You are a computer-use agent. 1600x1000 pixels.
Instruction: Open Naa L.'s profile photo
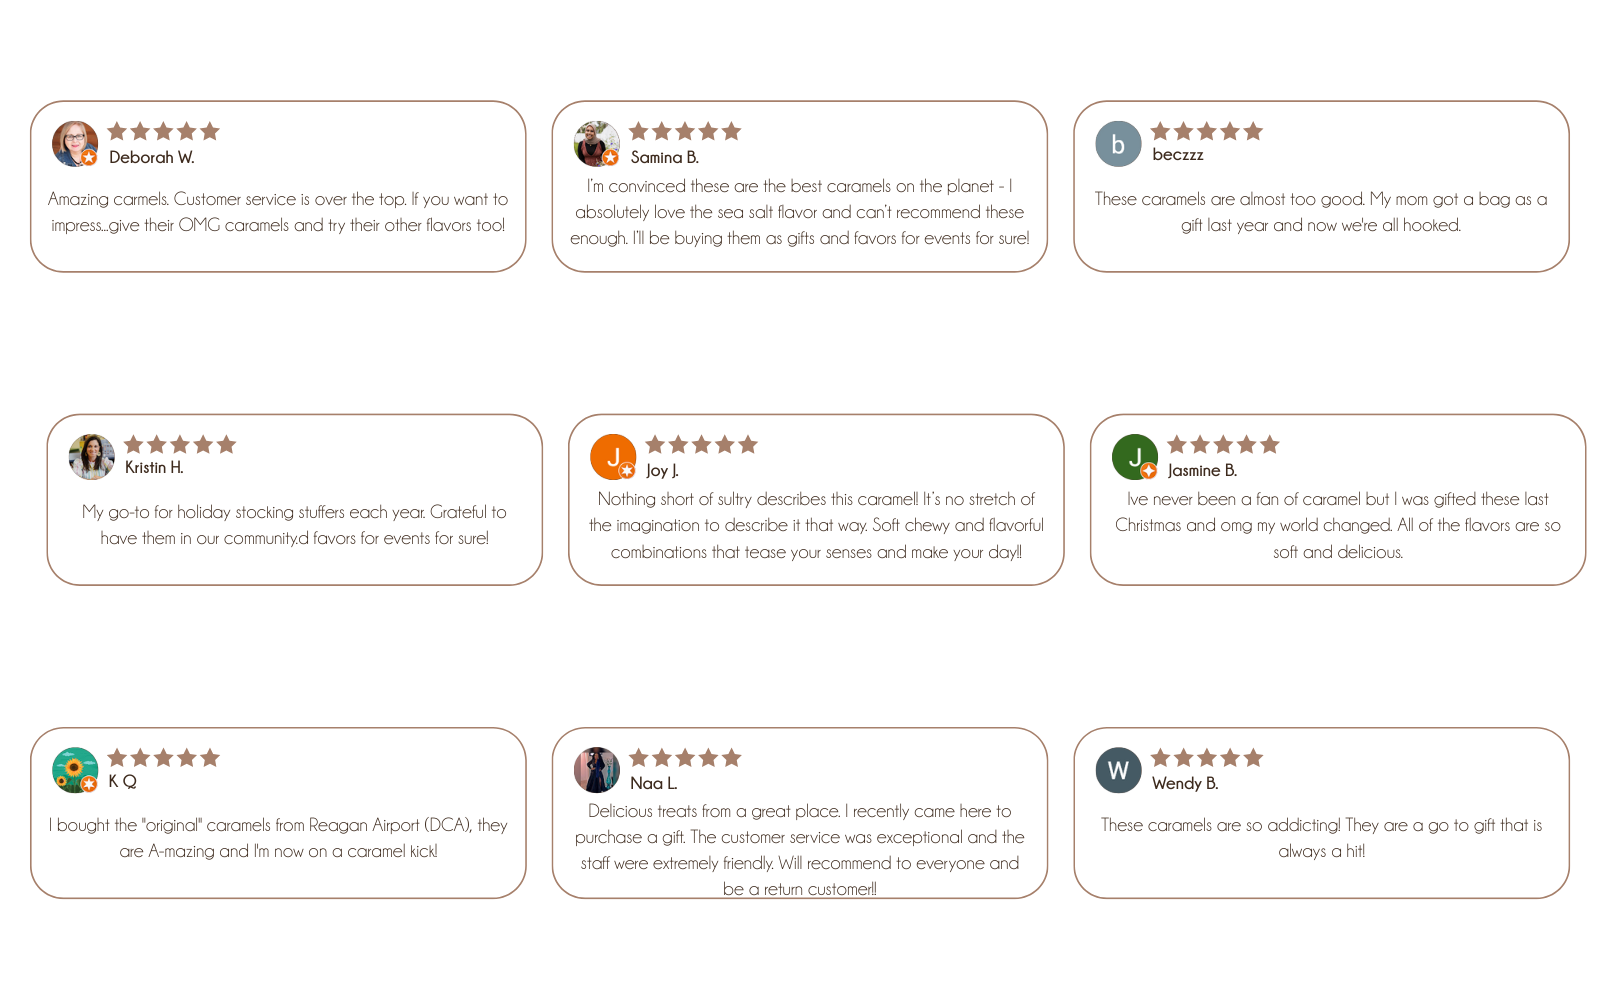click(597, 770)
